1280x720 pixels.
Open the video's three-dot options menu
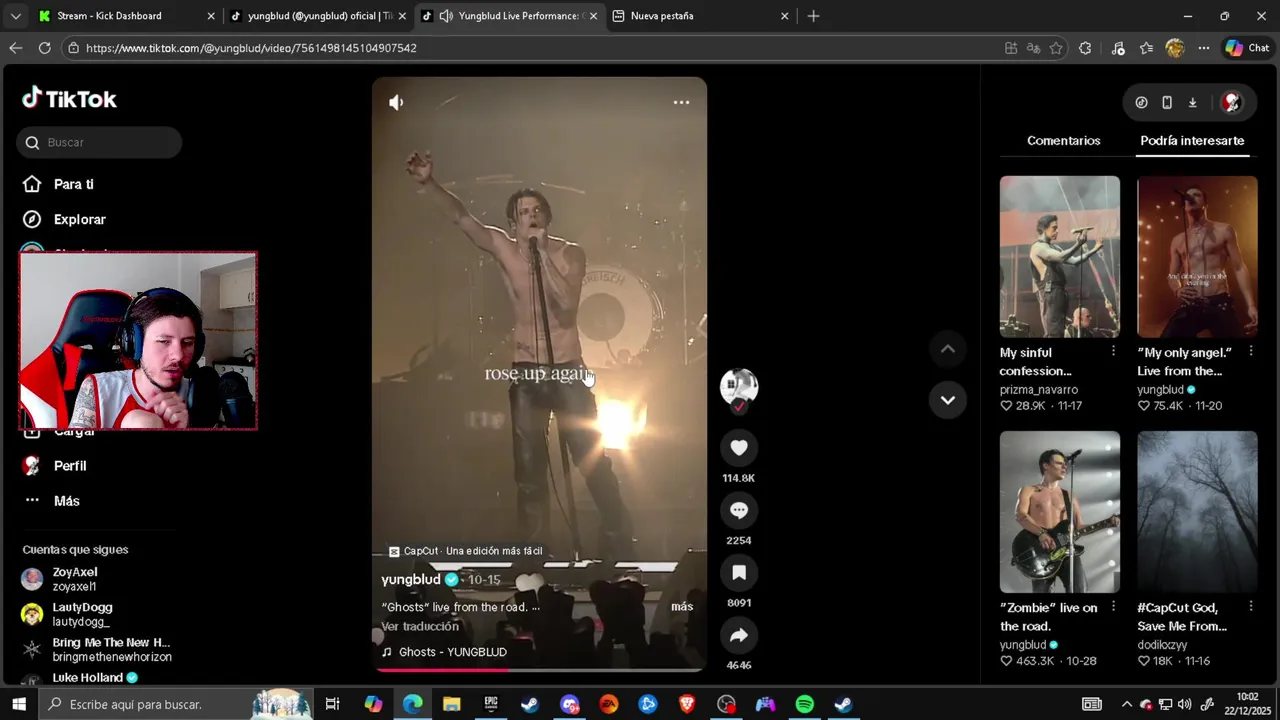tap(681, 102)
